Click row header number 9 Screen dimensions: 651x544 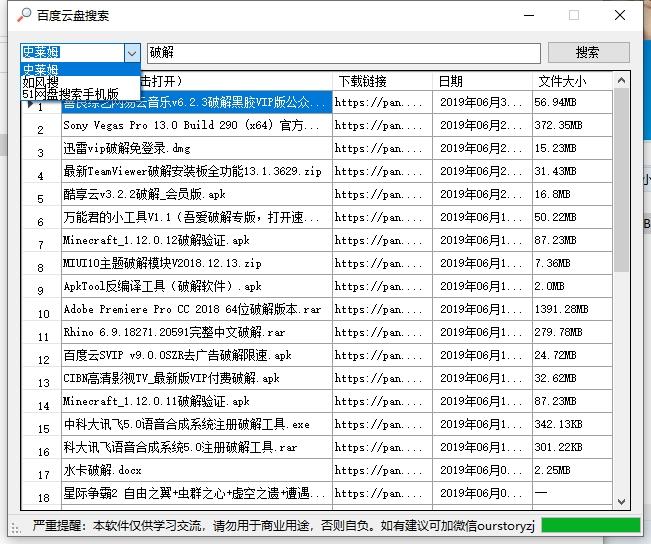41,286
